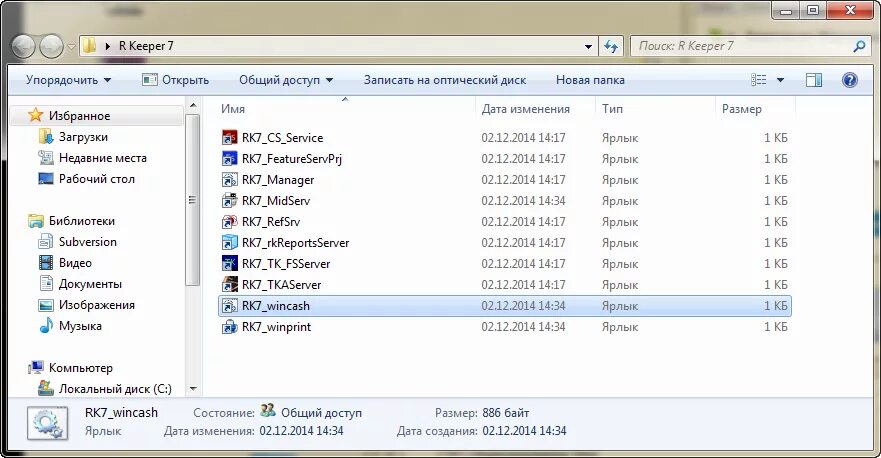The width and height of the screenshot is (881, 458).
Task: Click the RK7_MidServ shortcut icon
Action: tap(229, 201)
